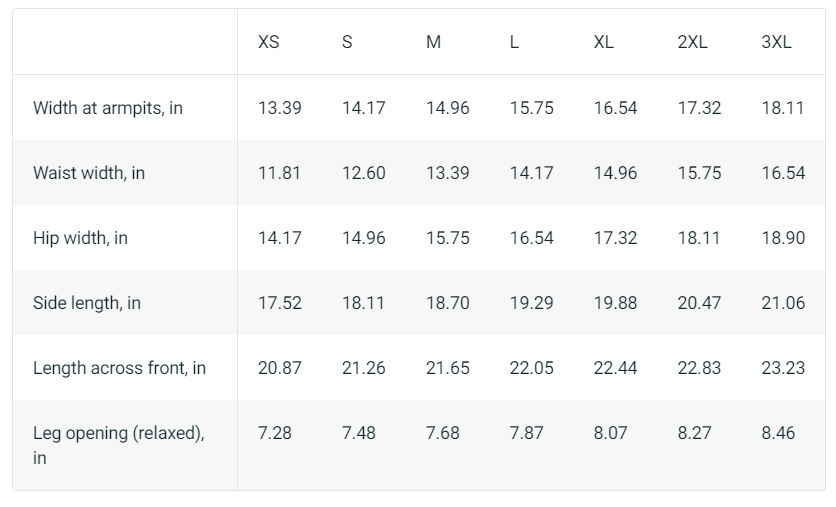This screenshot has height=507, width=836.
Task: Click the 'Waist width, in' row label
Action: (x=89, y=173)
